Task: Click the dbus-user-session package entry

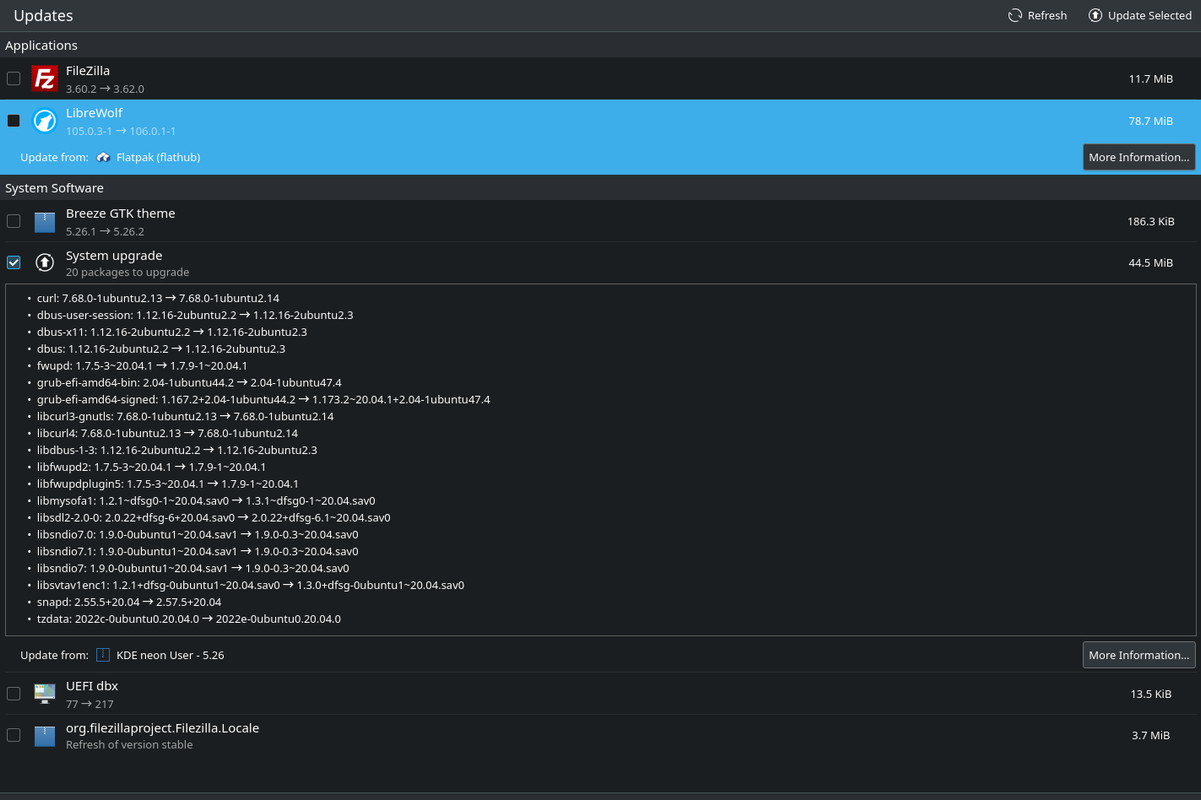Action: click(195, 315)
